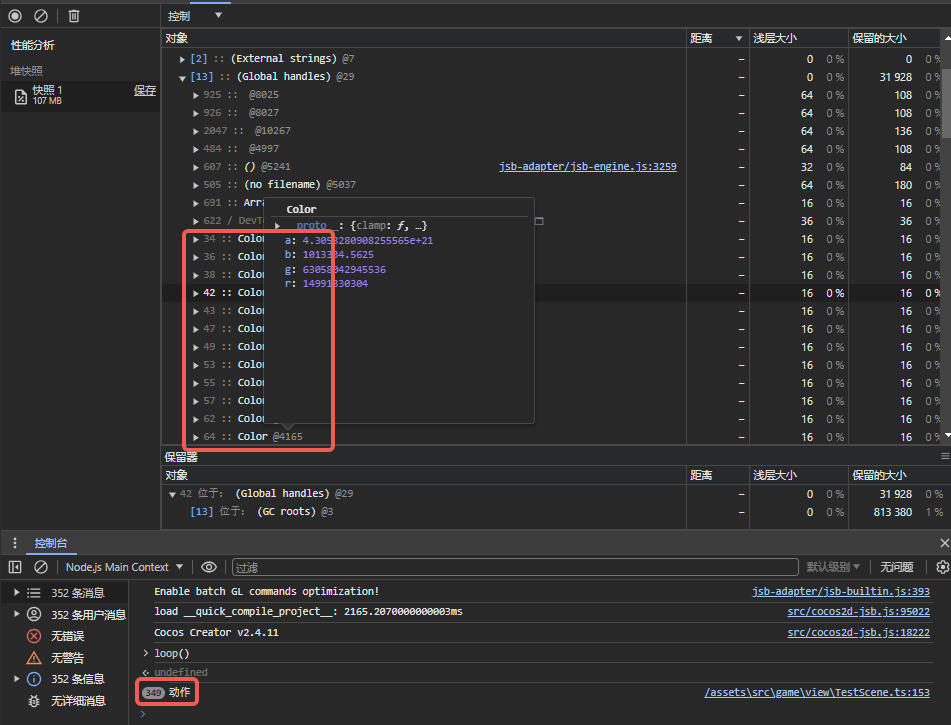Click the 352 条消息 list icon
This screenshot has width=951, height=725.
click(x=34, y=593)
